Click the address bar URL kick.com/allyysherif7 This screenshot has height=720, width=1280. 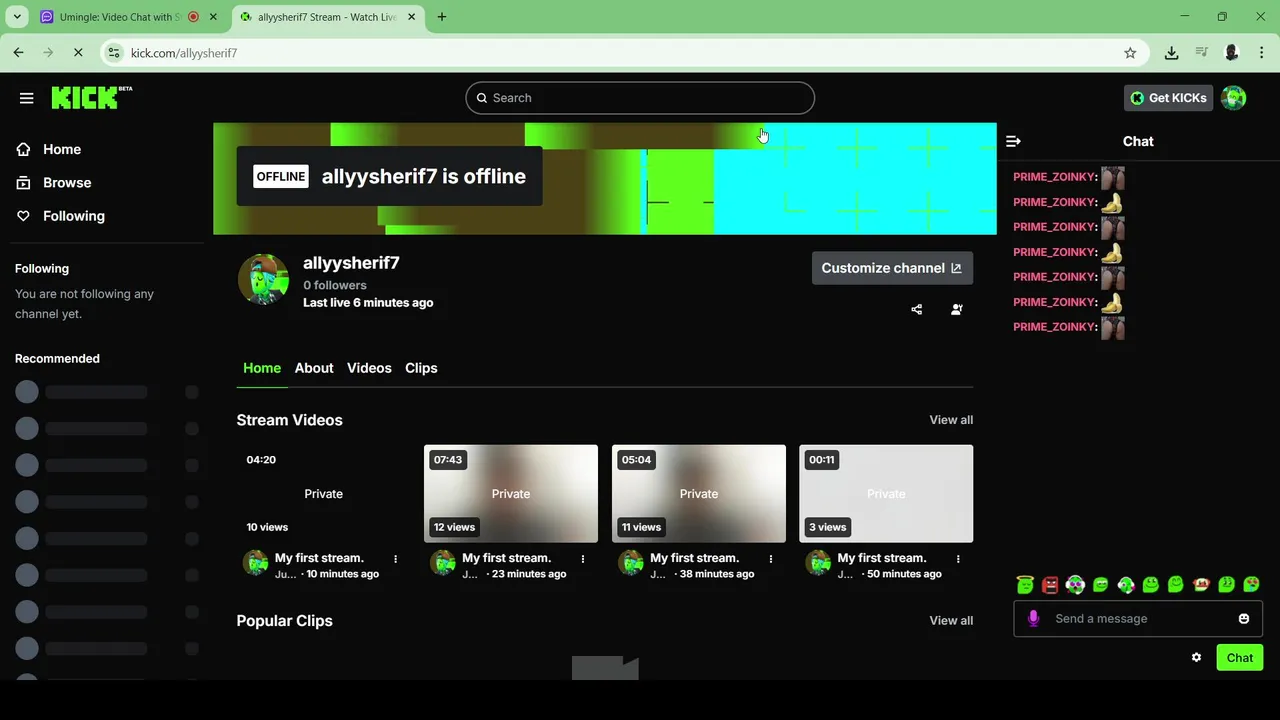coord(184,53)
